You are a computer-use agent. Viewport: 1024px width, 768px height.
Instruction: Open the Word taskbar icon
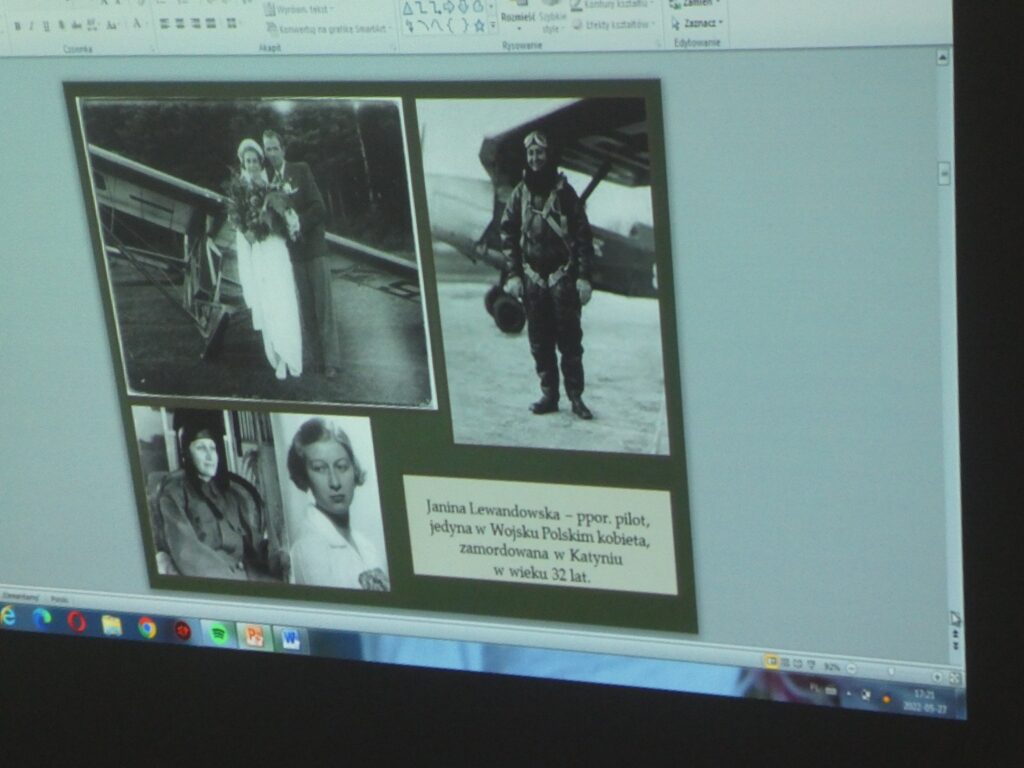click(290, 638)
